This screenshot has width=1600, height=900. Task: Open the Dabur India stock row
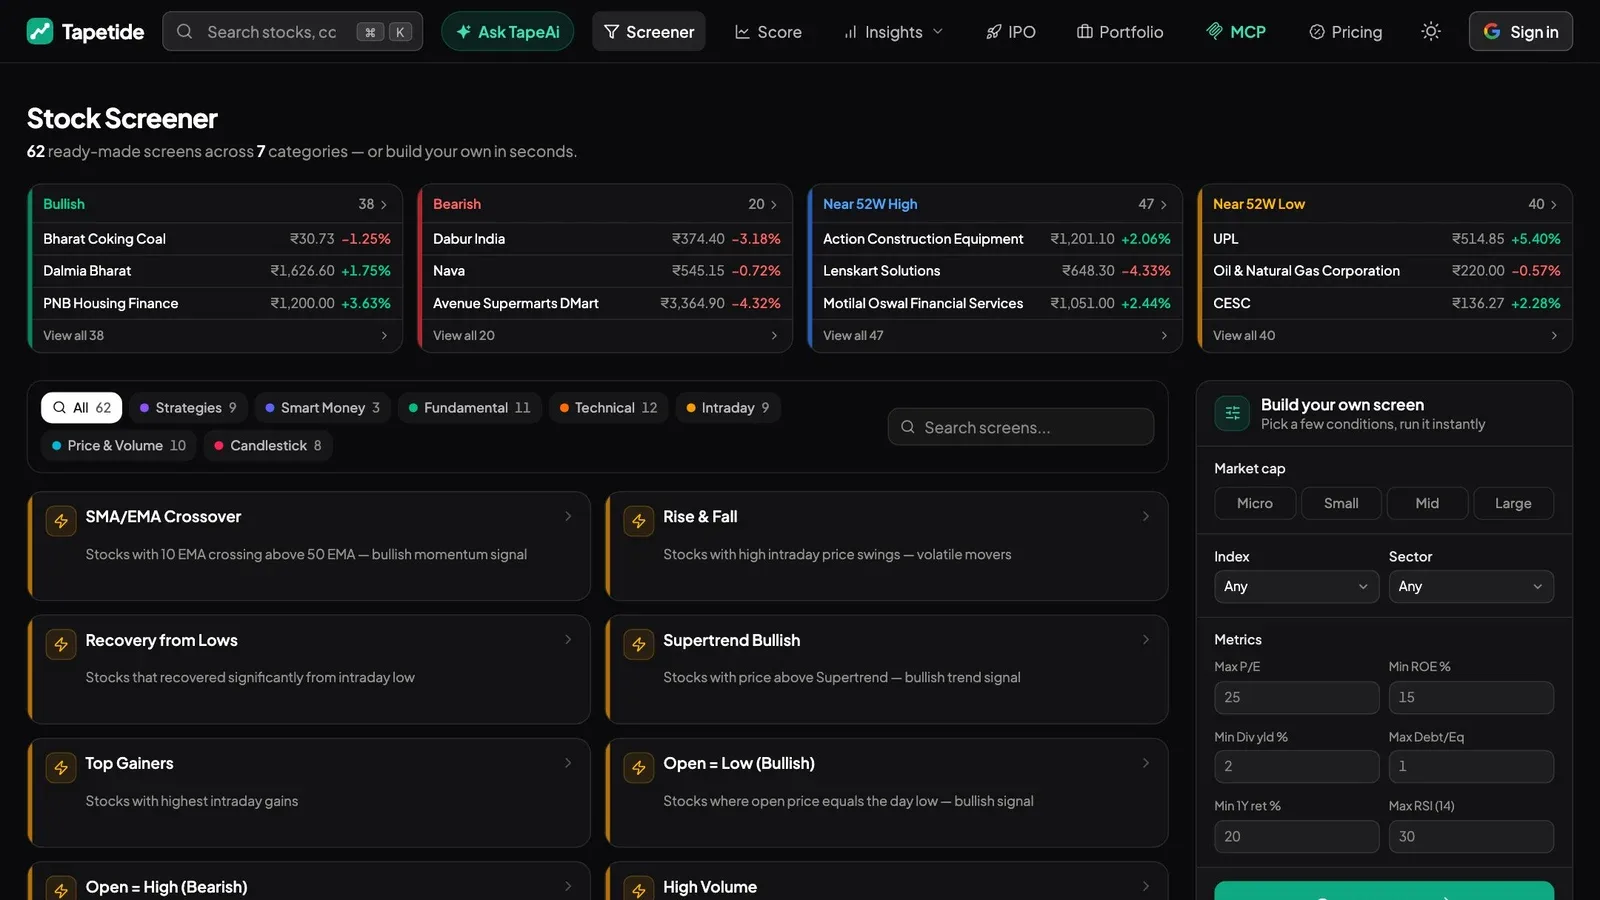pyautogui.click(x=605, y=239)
